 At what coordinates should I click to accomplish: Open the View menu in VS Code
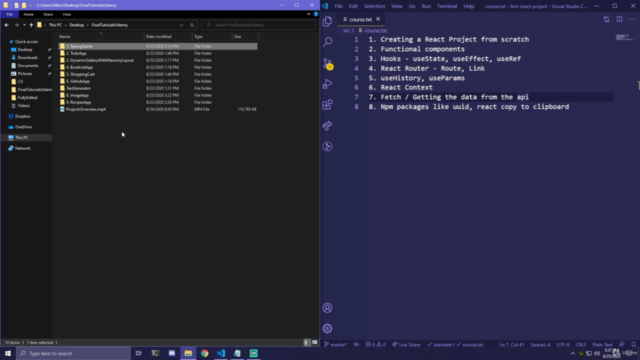pos(397,6)
